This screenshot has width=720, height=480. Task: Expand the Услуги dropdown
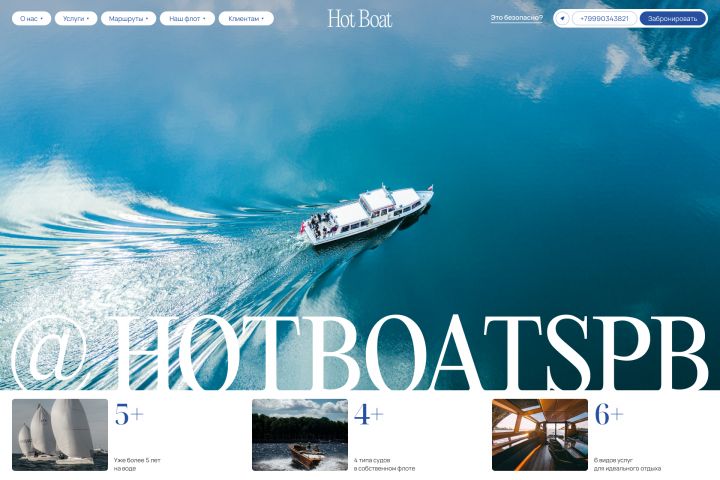pyautogui.click(x=76, y=19)
